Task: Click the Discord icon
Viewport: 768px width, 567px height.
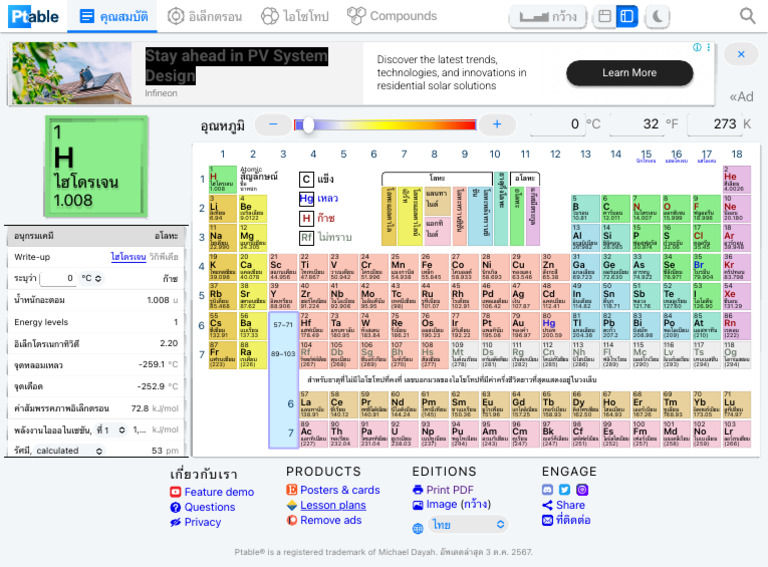Action: point(548,490)
